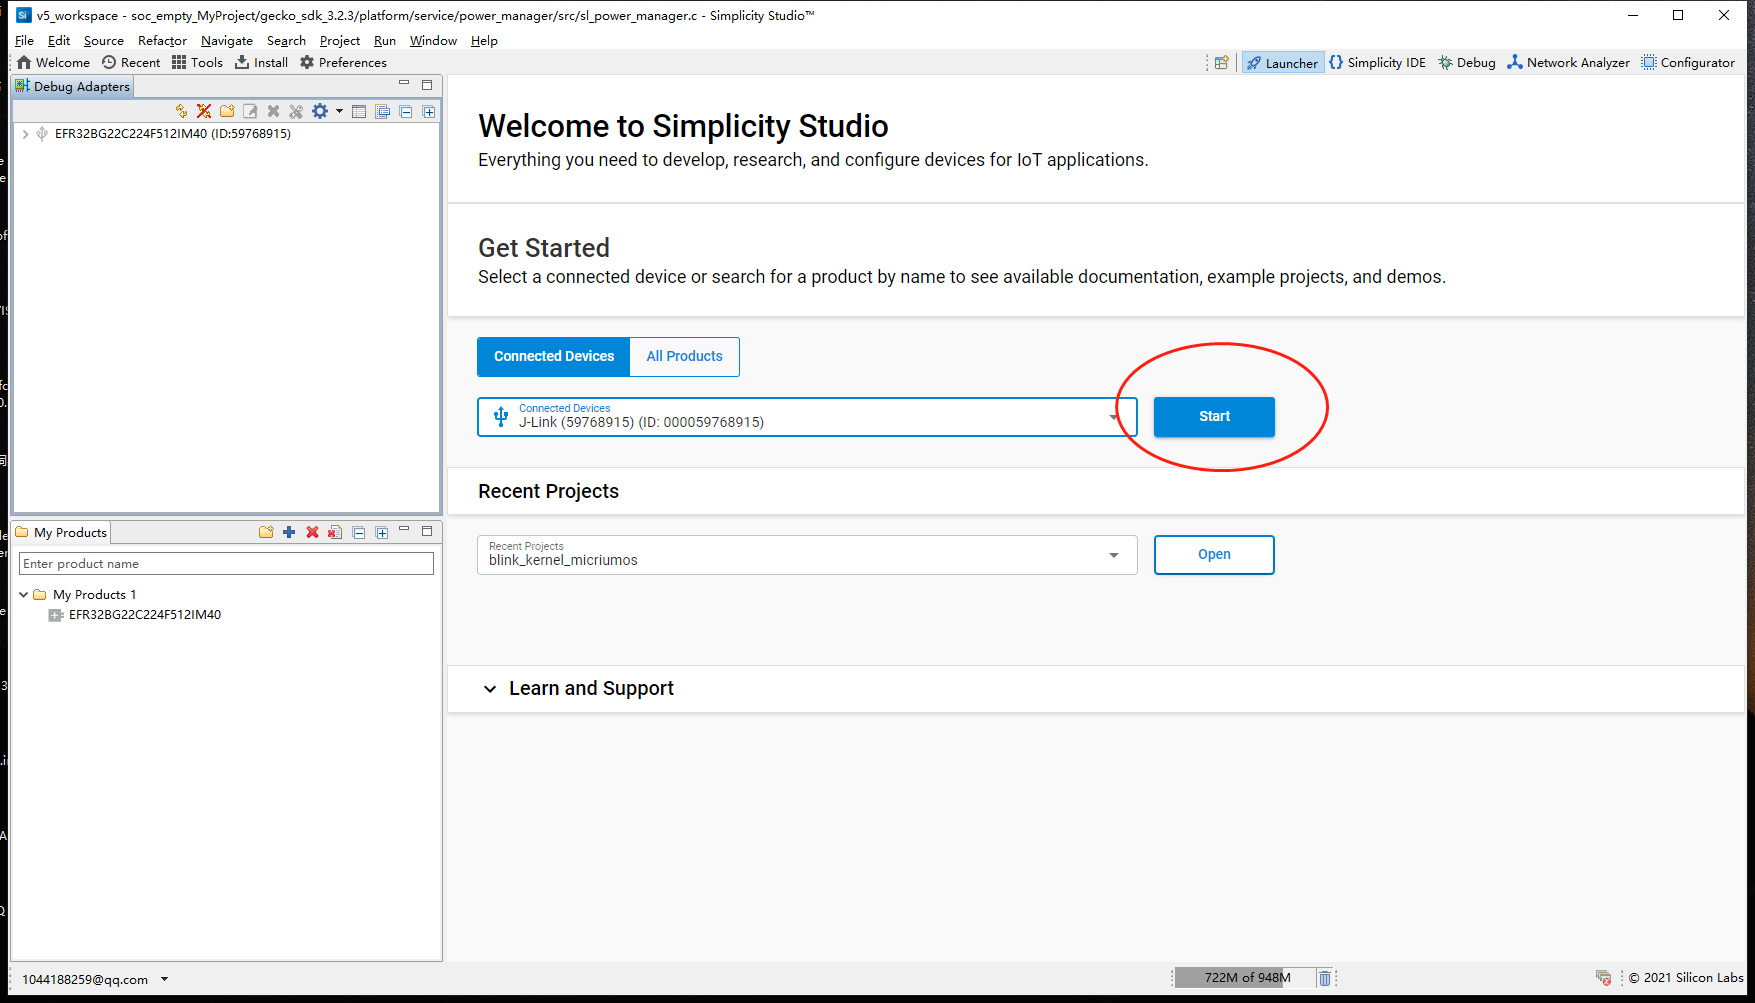1755x1003 pixels.
Task: Run garbage collector via trash icon near heap indicator
Action: click(1325, 977)
